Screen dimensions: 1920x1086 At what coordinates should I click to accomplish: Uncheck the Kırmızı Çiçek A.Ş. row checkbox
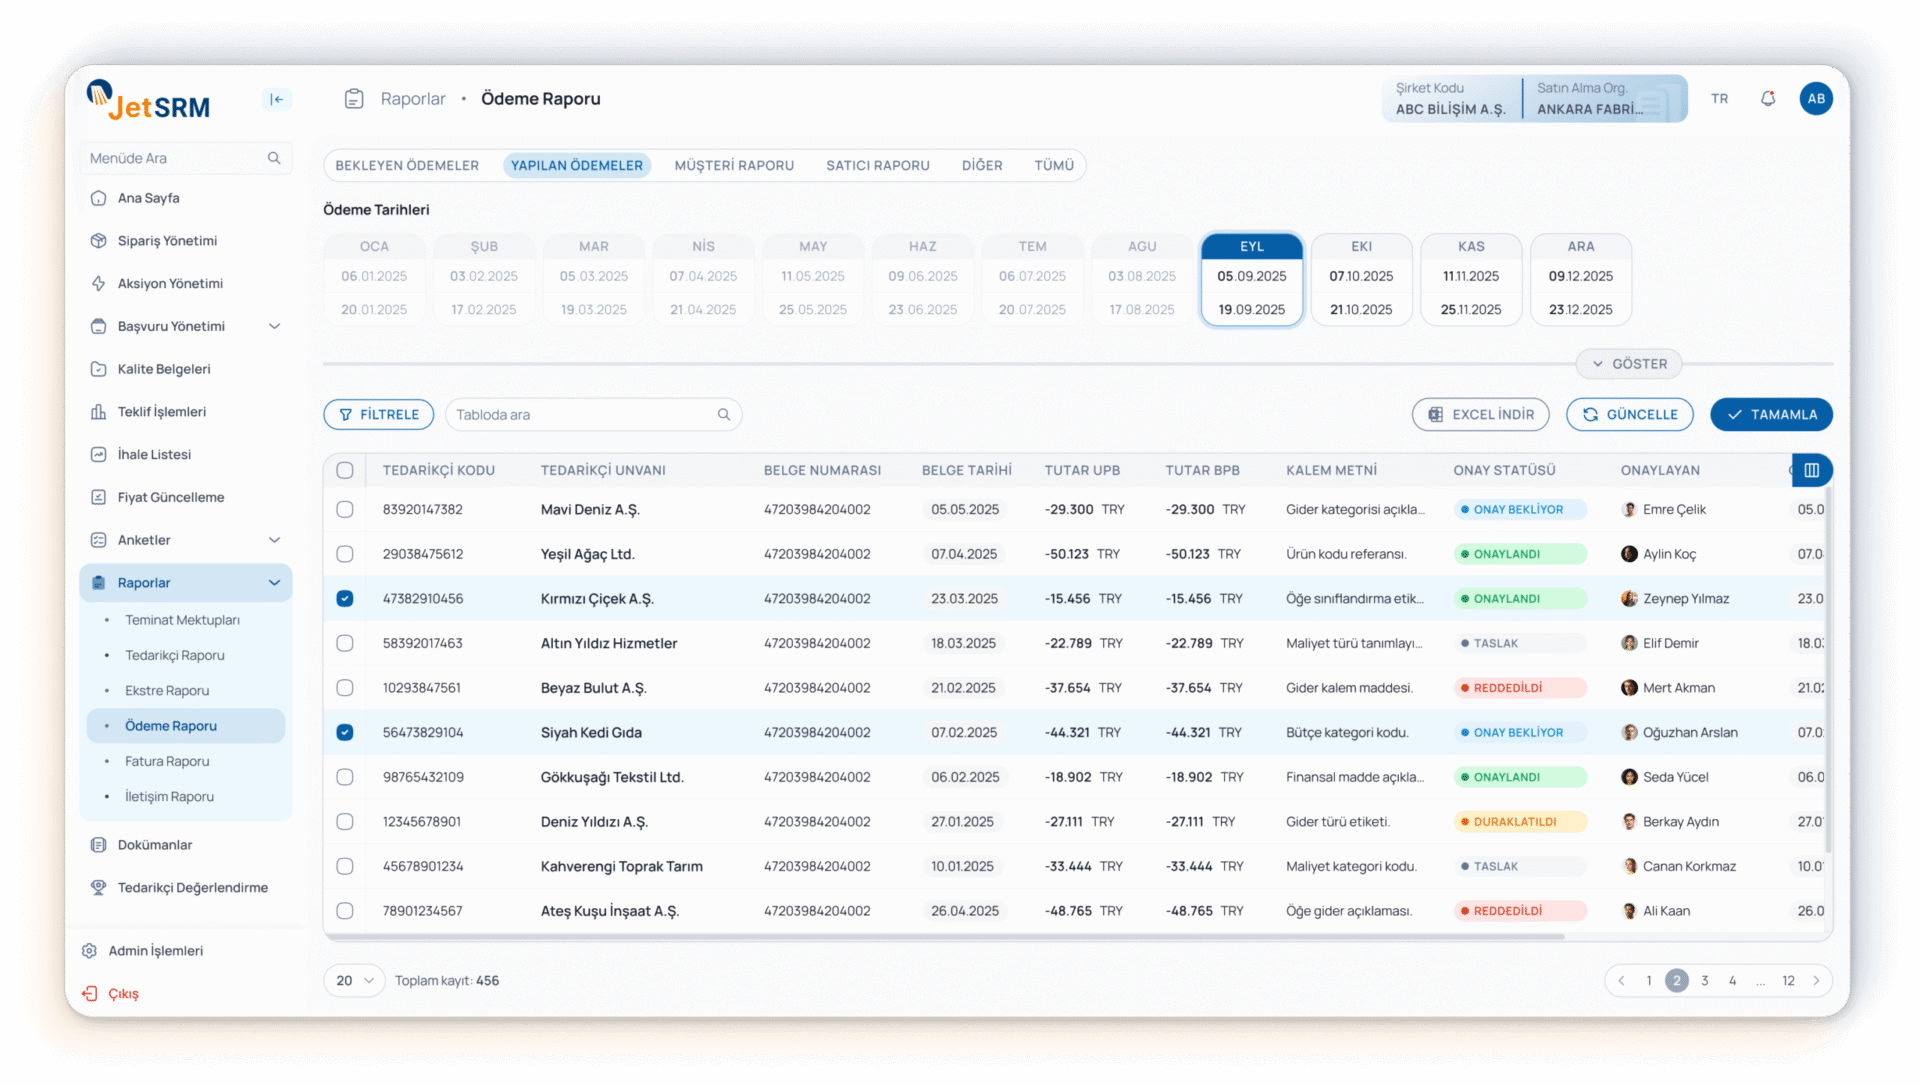pyautogui.click(x=345, y=598)
